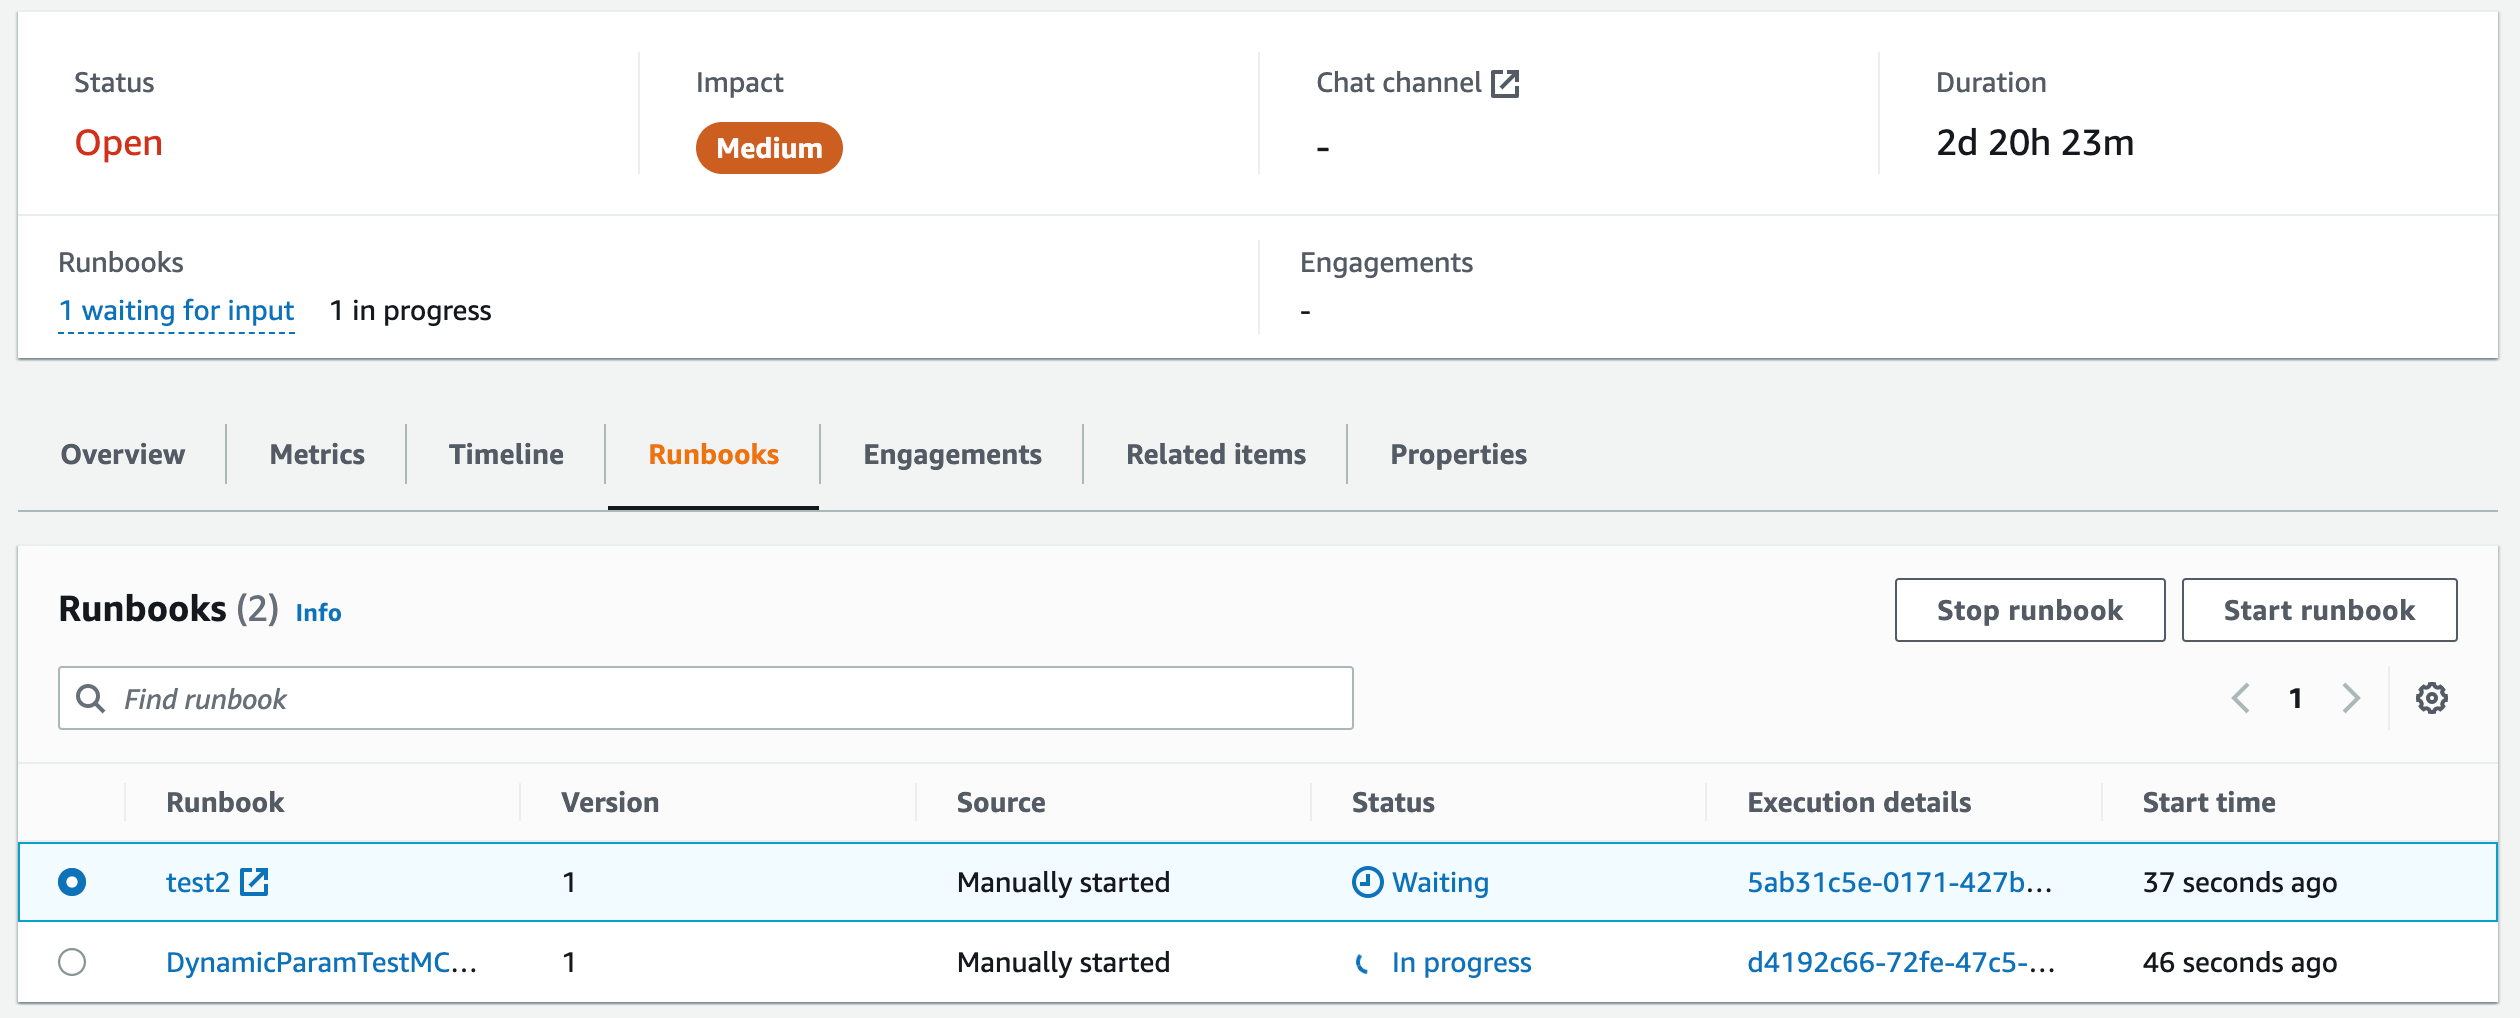Go to next page chevron
Screen dimensions: 2520x1018
click(x=2351, y=698)
